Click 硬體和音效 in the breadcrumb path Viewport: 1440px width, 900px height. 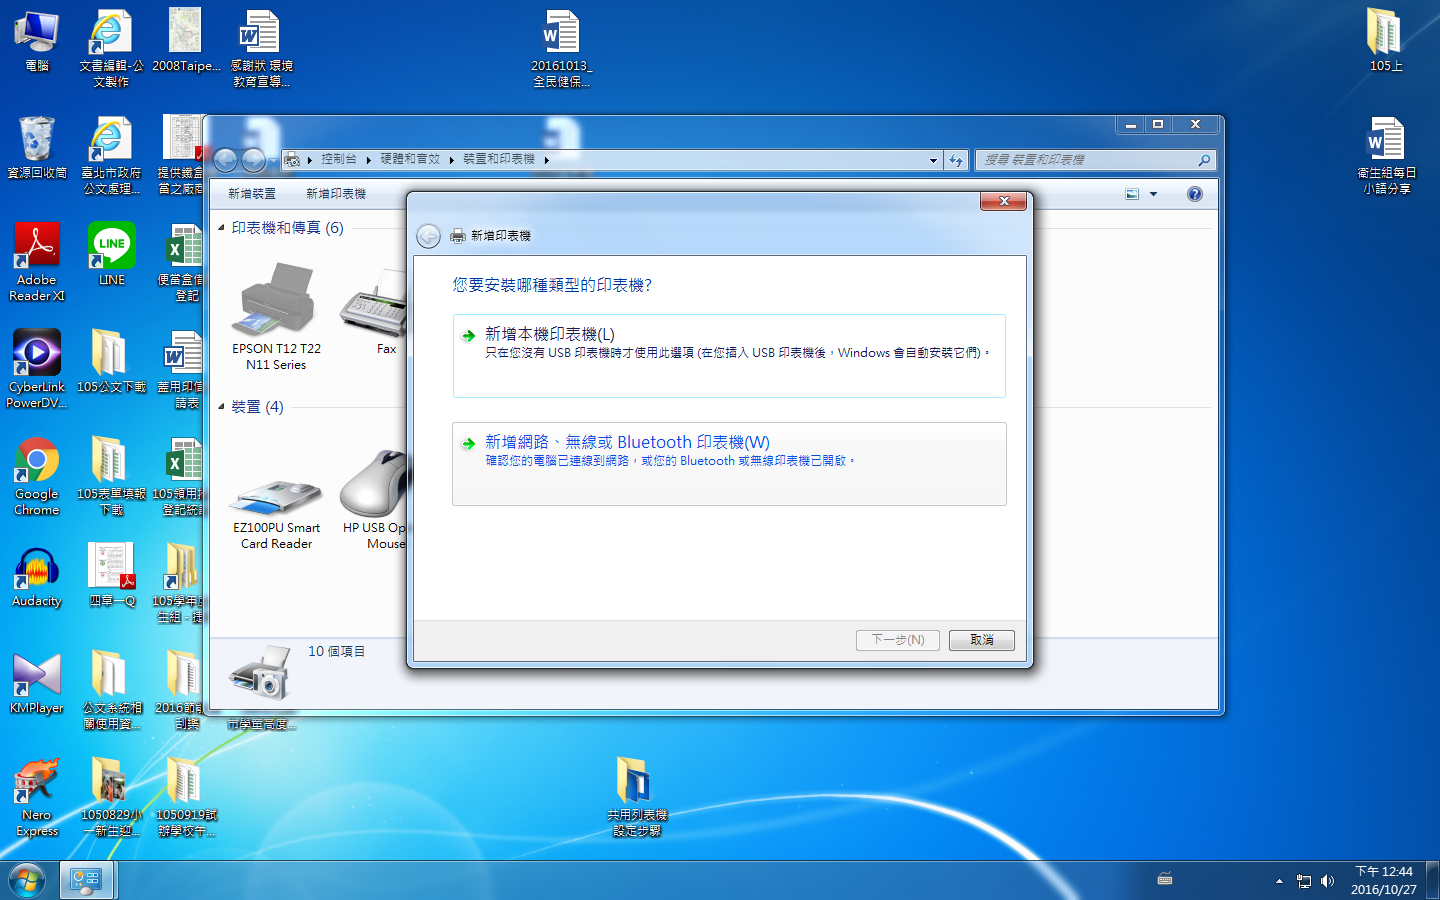coord(409,159)
